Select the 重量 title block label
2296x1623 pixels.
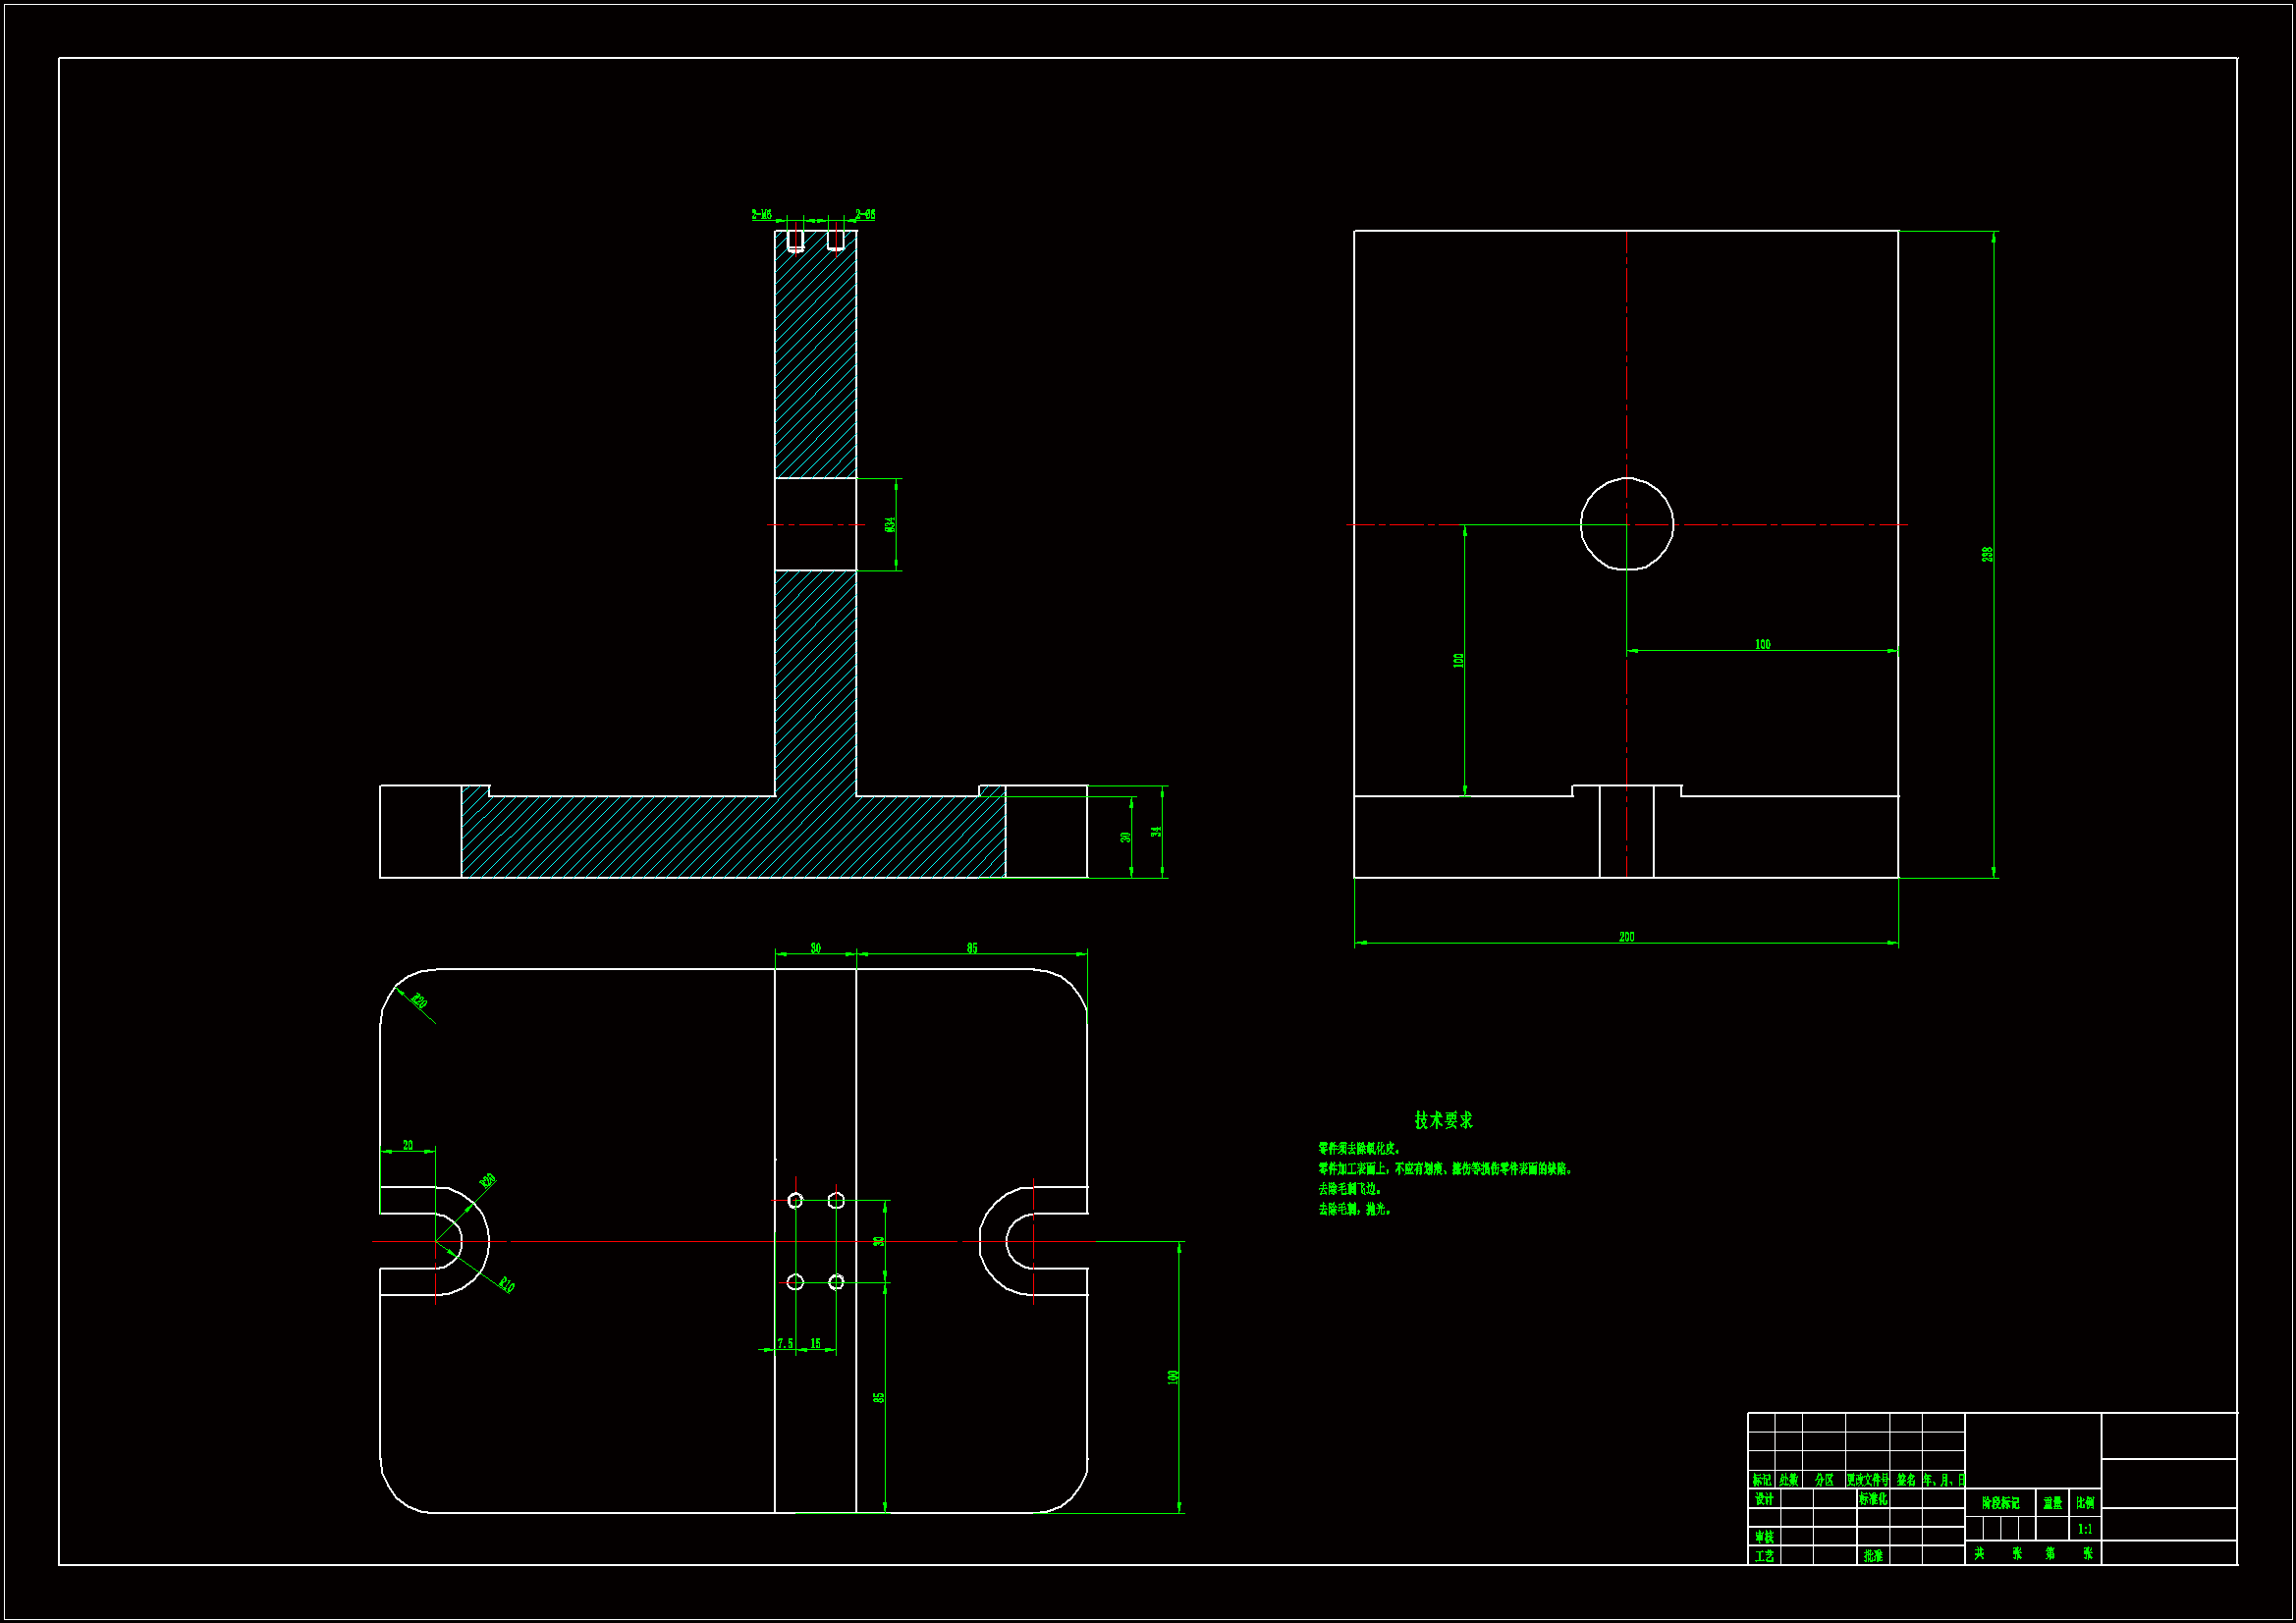pyautogui.click(x=2052, y=1503)
